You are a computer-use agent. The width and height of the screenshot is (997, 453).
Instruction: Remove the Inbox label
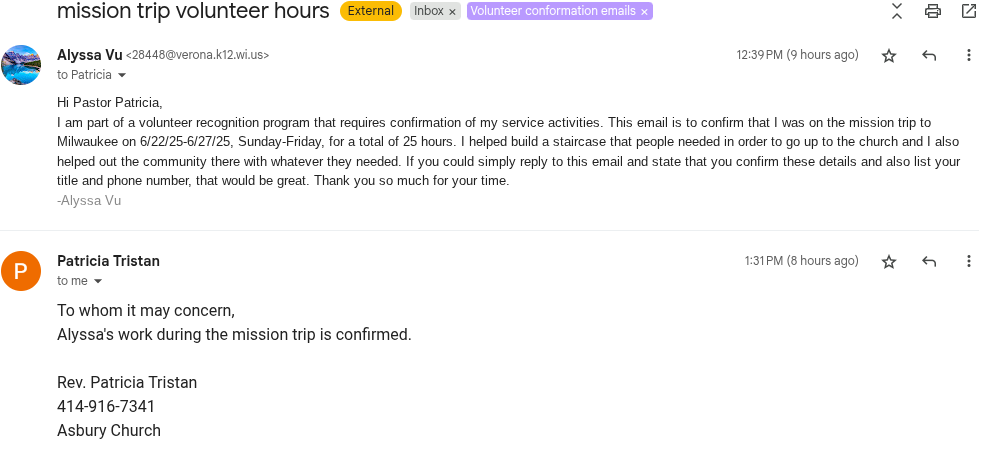click(452, 11)
